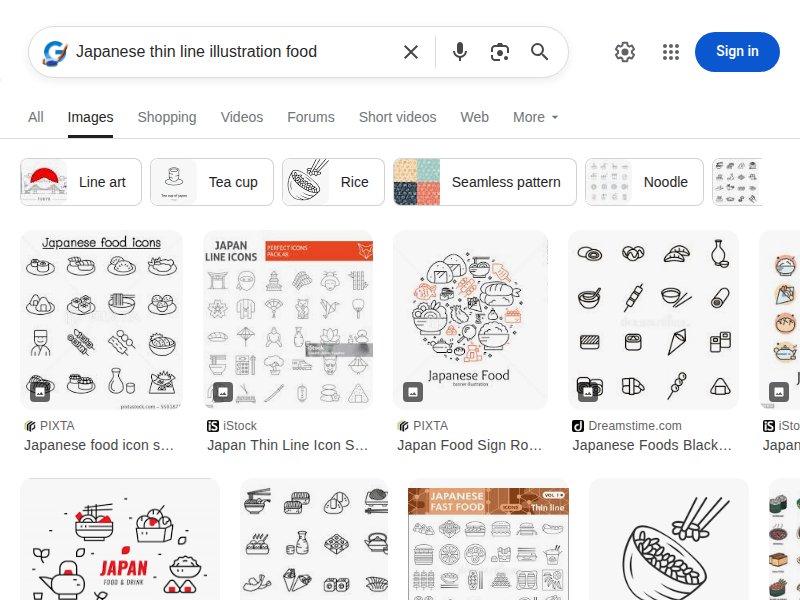The image size is (800, 600).
Task: Open the Videos results tab
Action: 242,117
